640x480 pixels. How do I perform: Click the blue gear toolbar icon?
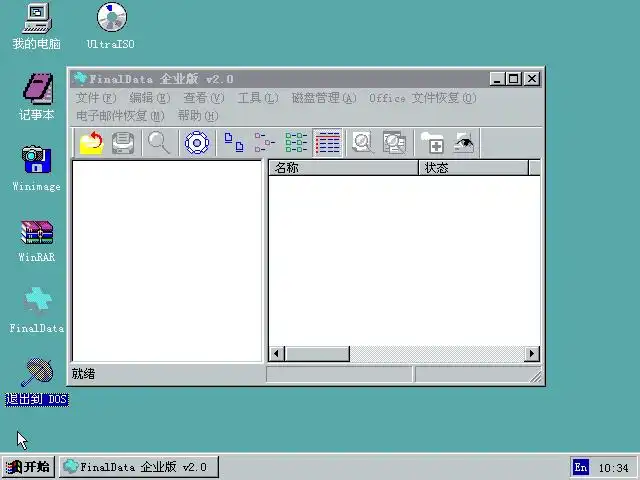point(197,142)
